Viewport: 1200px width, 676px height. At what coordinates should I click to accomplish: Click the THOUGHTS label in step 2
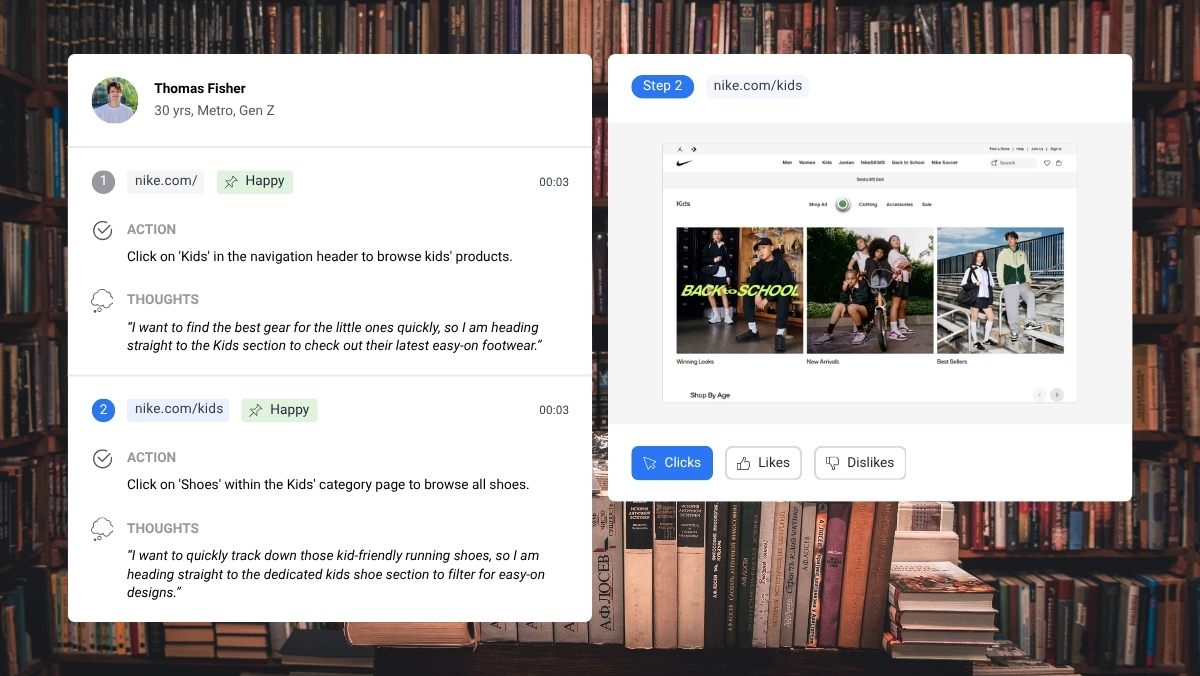tap(163, 528)
